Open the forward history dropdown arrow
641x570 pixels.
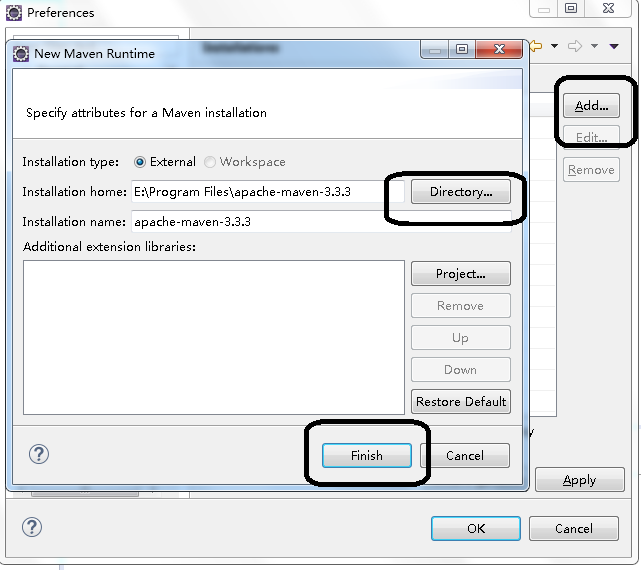[594, 46]
